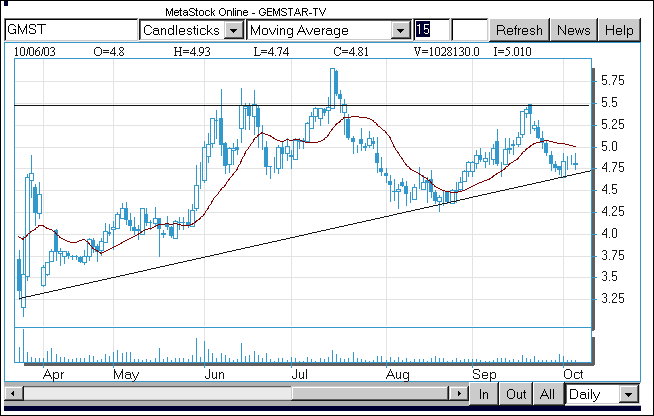Click the 5.5 price axis label
Viewport: 654px width, 416px height.
tap(609, 103)
